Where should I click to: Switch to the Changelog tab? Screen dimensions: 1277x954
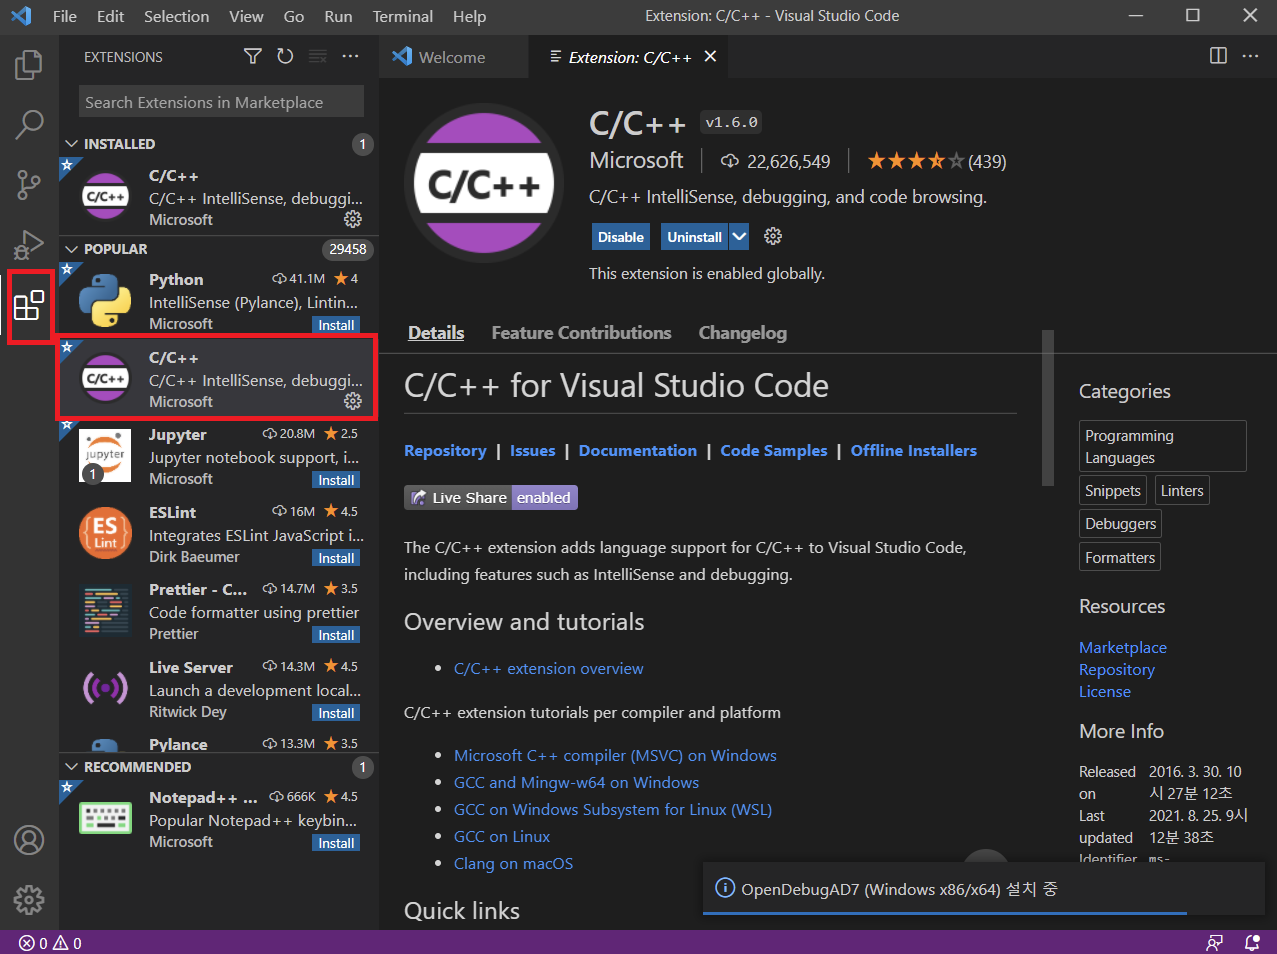click(742, 333)
